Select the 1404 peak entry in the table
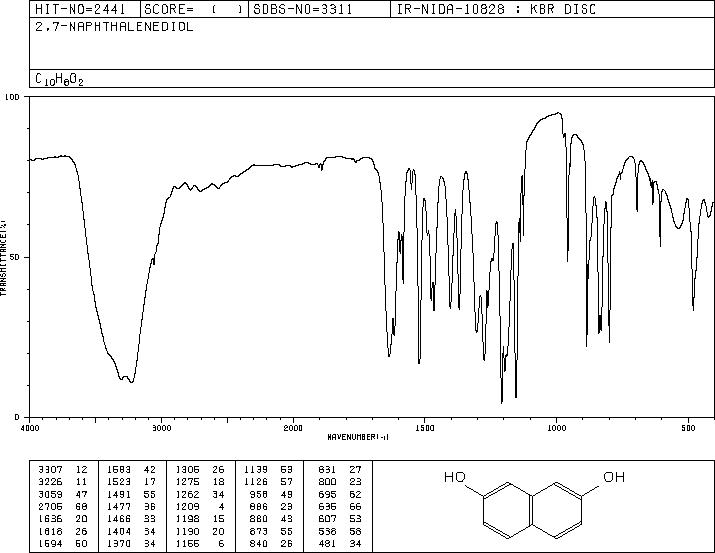Screen dimensions: 715x553 click(x=131, y=531)
